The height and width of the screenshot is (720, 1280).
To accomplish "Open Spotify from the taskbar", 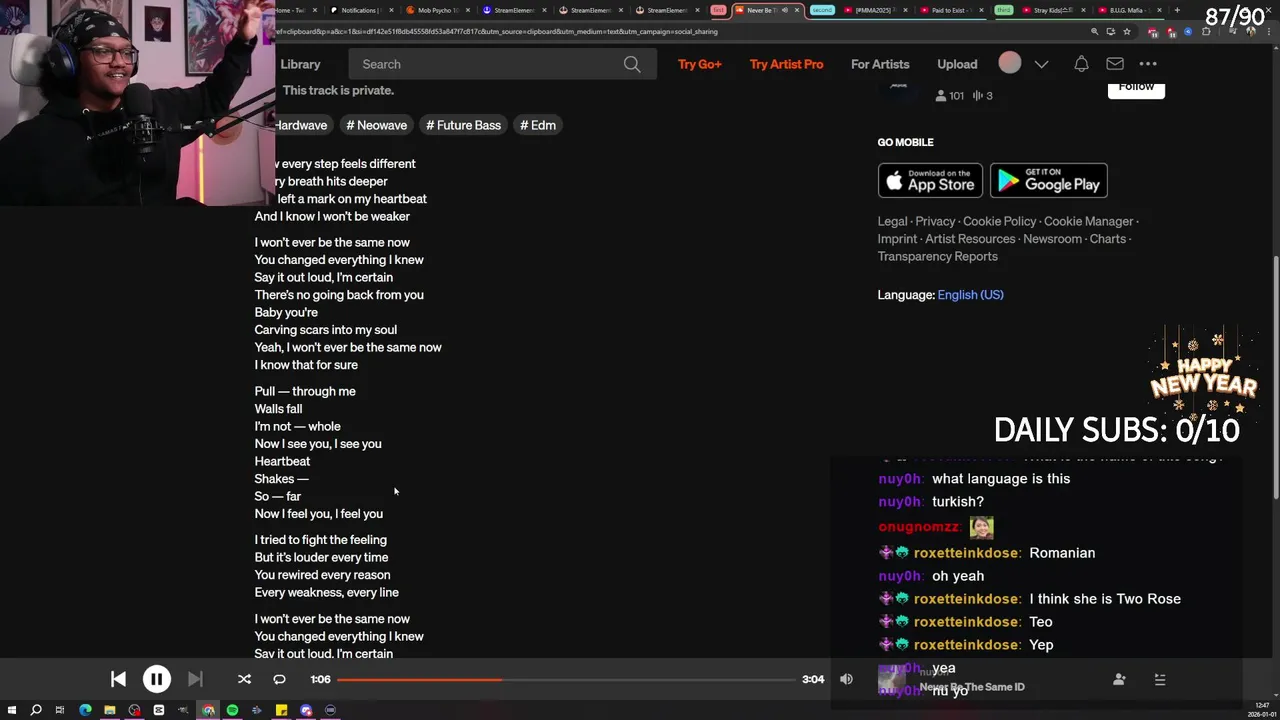I will tap(232, 710).
